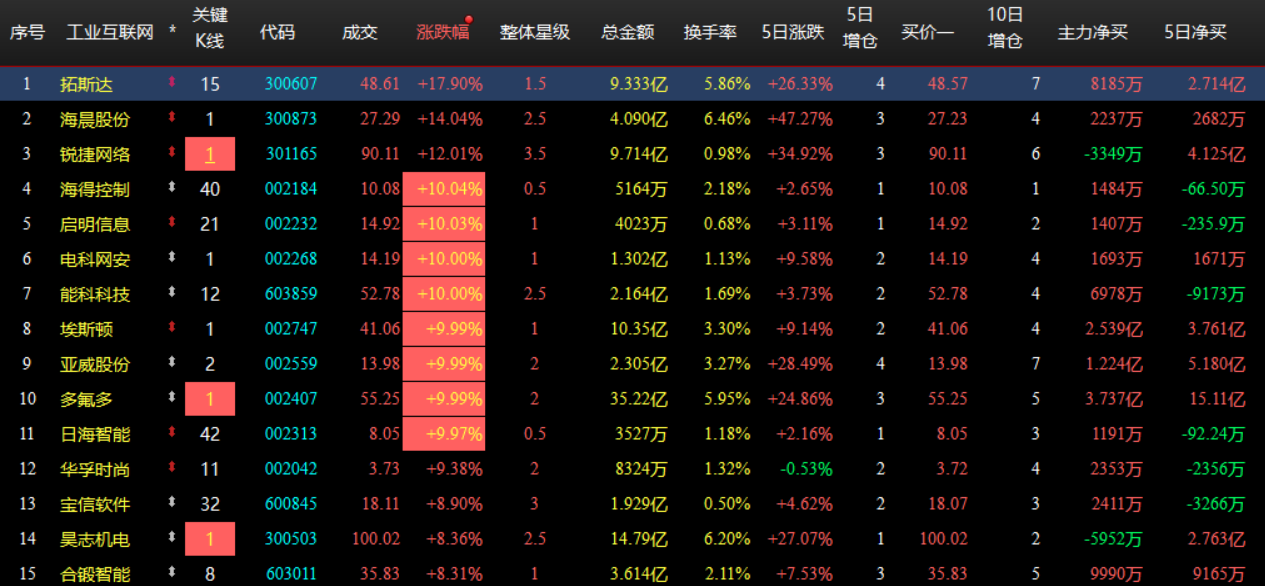Select stock name 昊志机电
Image resolution: width=1265 pixels, height=586 pixels.
(95, 539)
